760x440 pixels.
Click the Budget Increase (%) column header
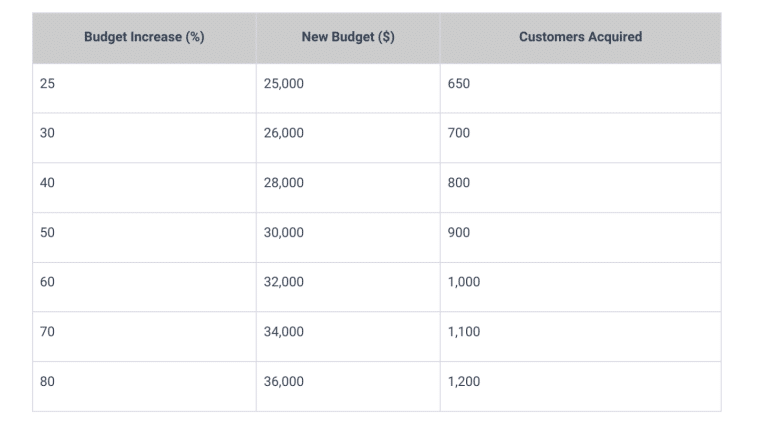click(144, 38)
